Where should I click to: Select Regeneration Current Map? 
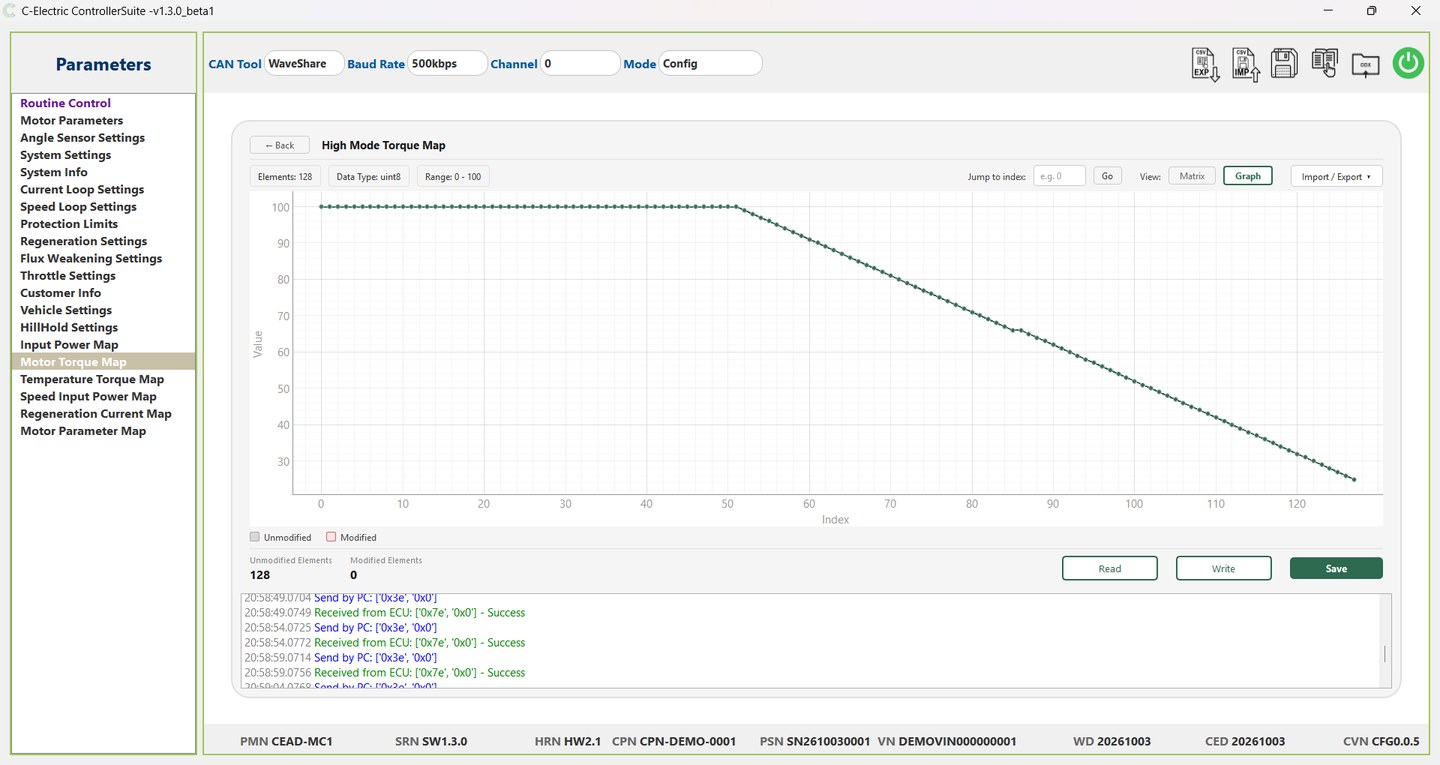click(x=96, y=414)
